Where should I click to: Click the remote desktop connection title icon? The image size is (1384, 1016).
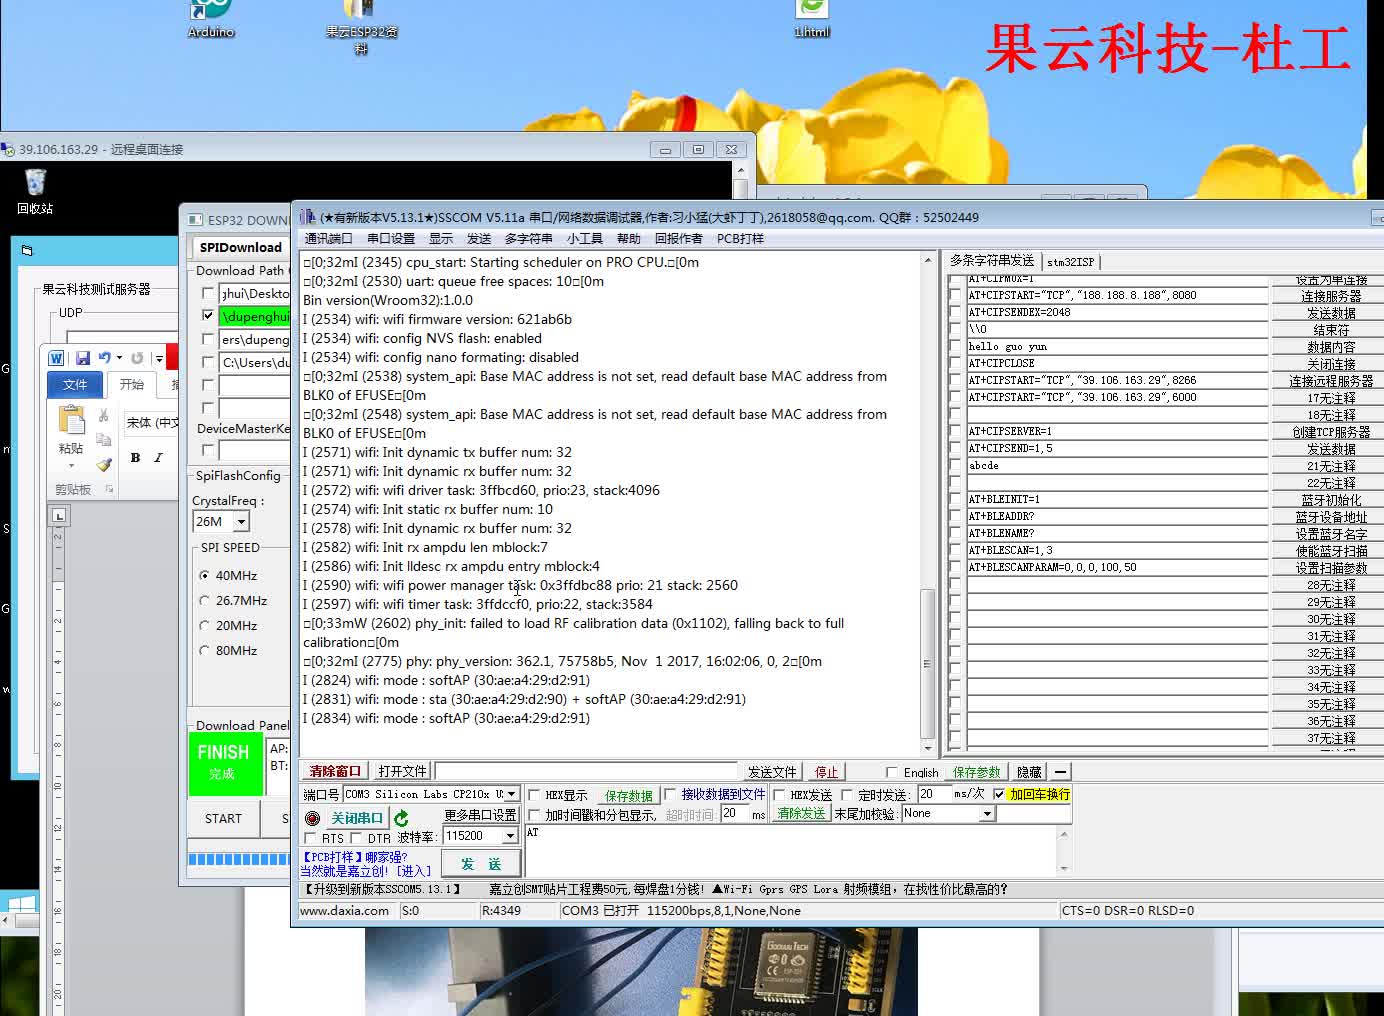pyautogui.click(x=8, y=149)
